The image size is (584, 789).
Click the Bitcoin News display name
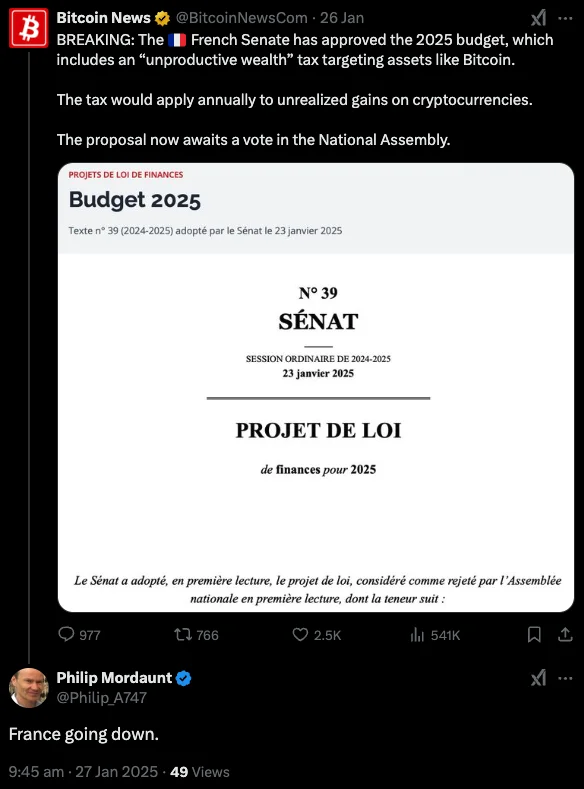(x=103, y=18)
